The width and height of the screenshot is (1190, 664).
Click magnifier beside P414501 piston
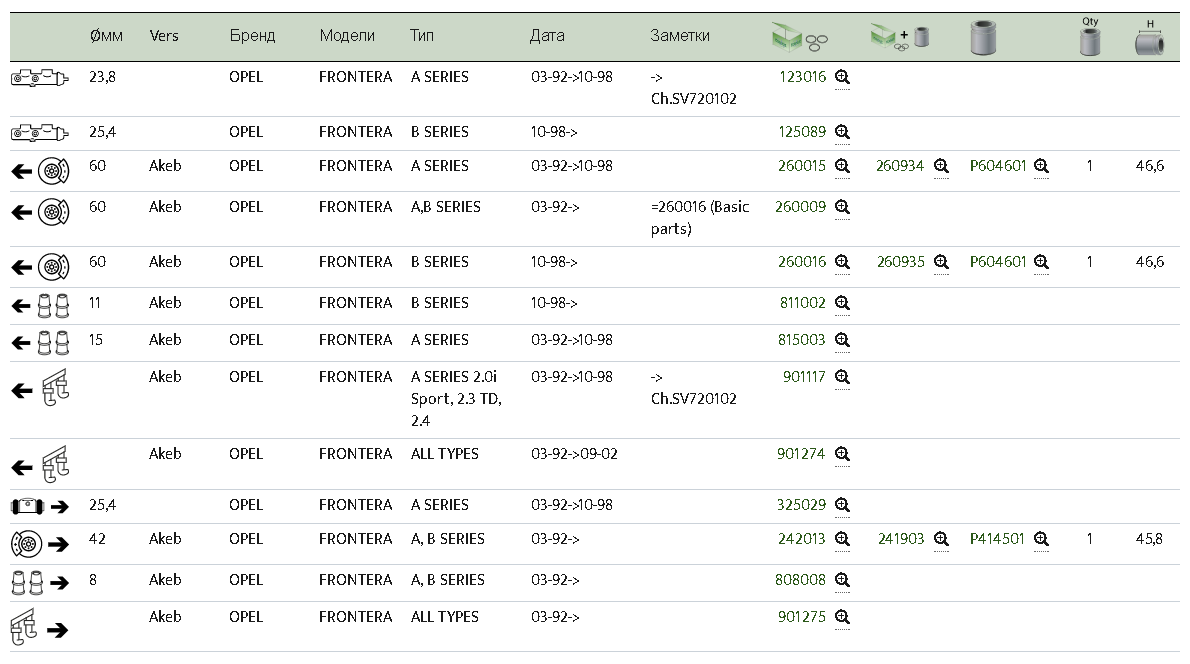[x=1041, y=539]
